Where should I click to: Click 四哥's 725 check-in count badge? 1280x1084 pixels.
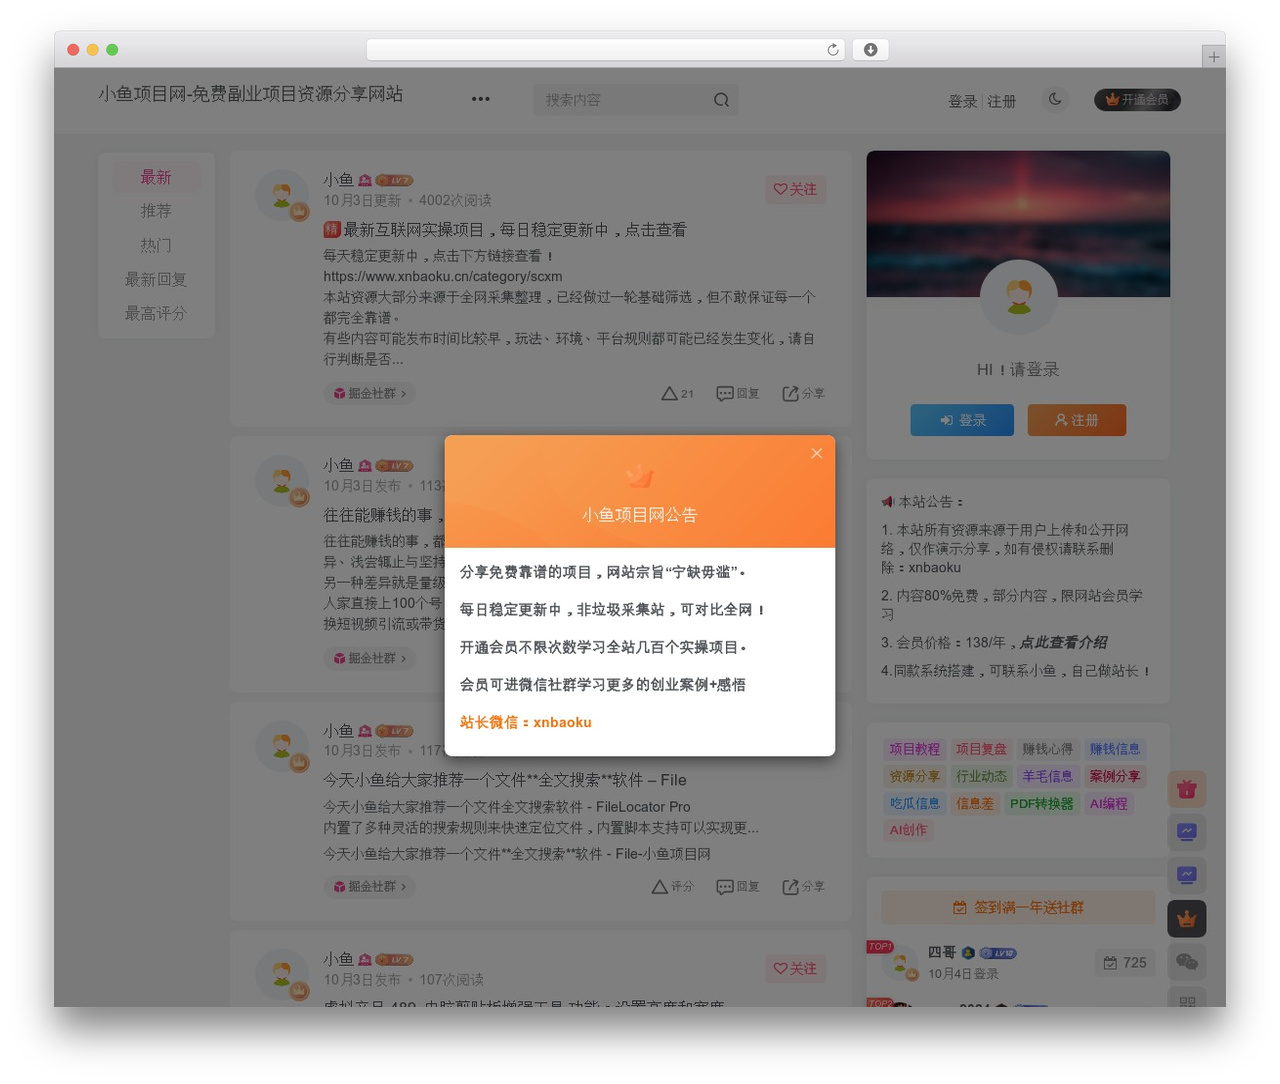coord(1125,963)
